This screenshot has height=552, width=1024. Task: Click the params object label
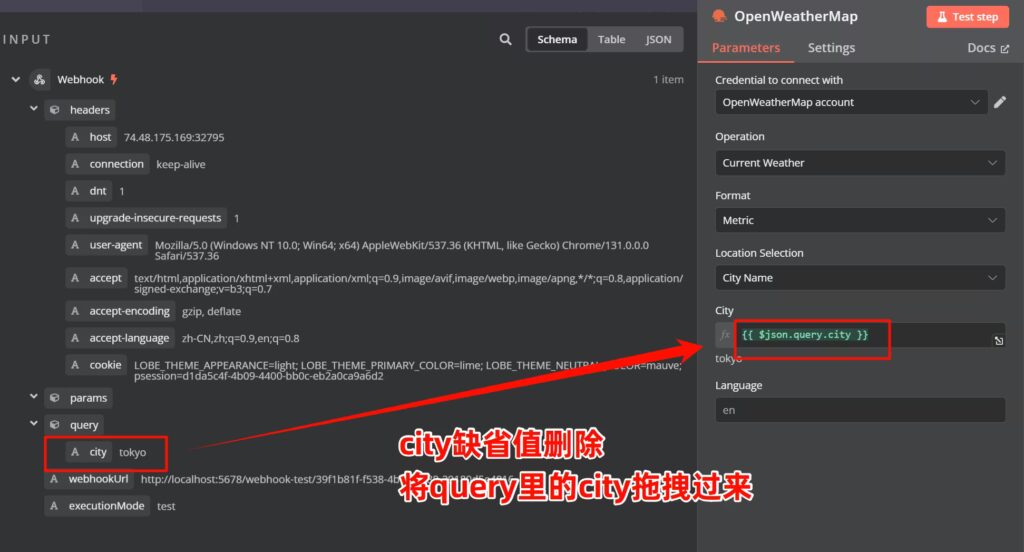coord(88,398)
